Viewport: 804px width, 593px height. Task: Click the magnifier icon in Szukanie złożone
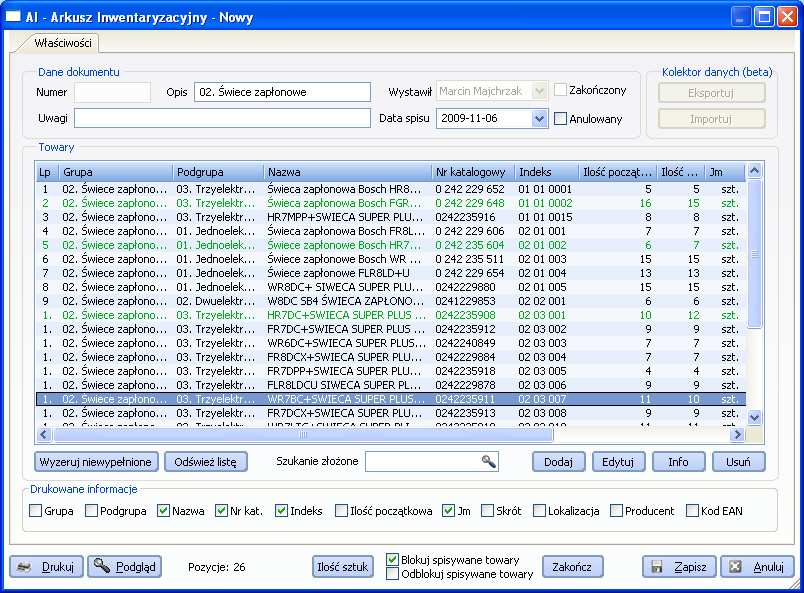click(x=488, y=461)
